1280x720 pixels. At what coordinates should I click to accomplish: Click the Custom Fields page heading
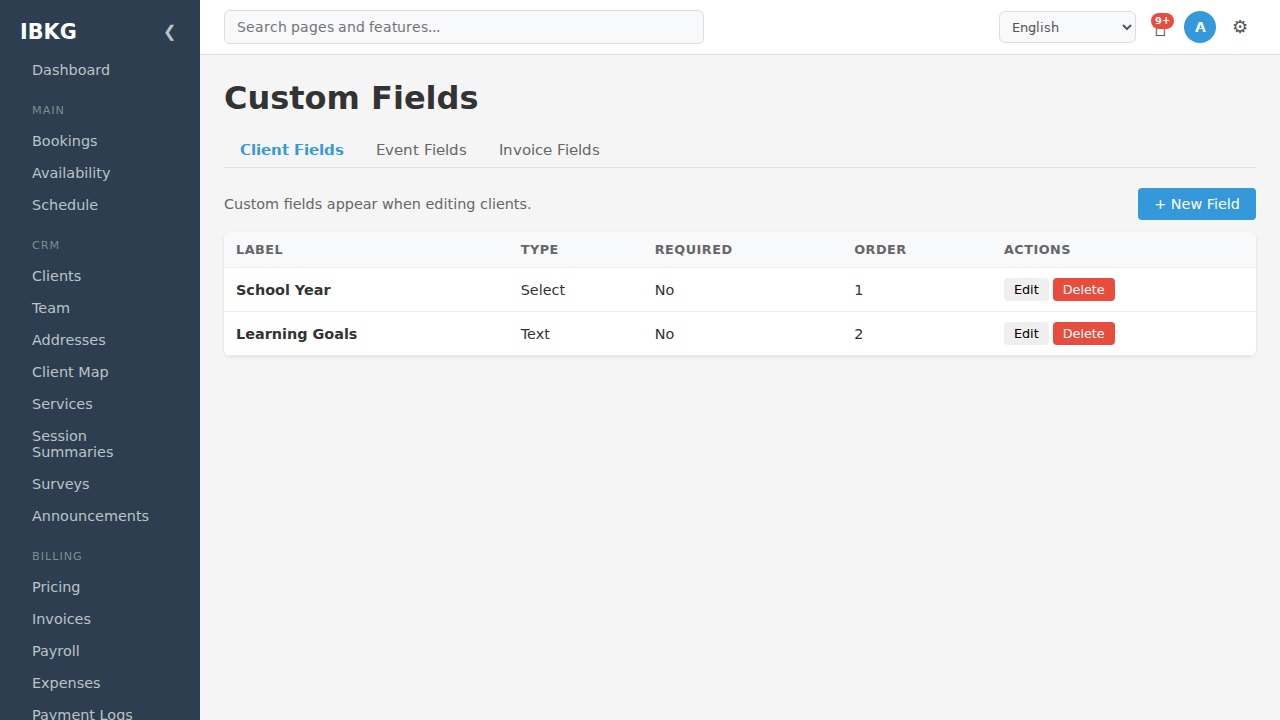(x=351, y=98)
